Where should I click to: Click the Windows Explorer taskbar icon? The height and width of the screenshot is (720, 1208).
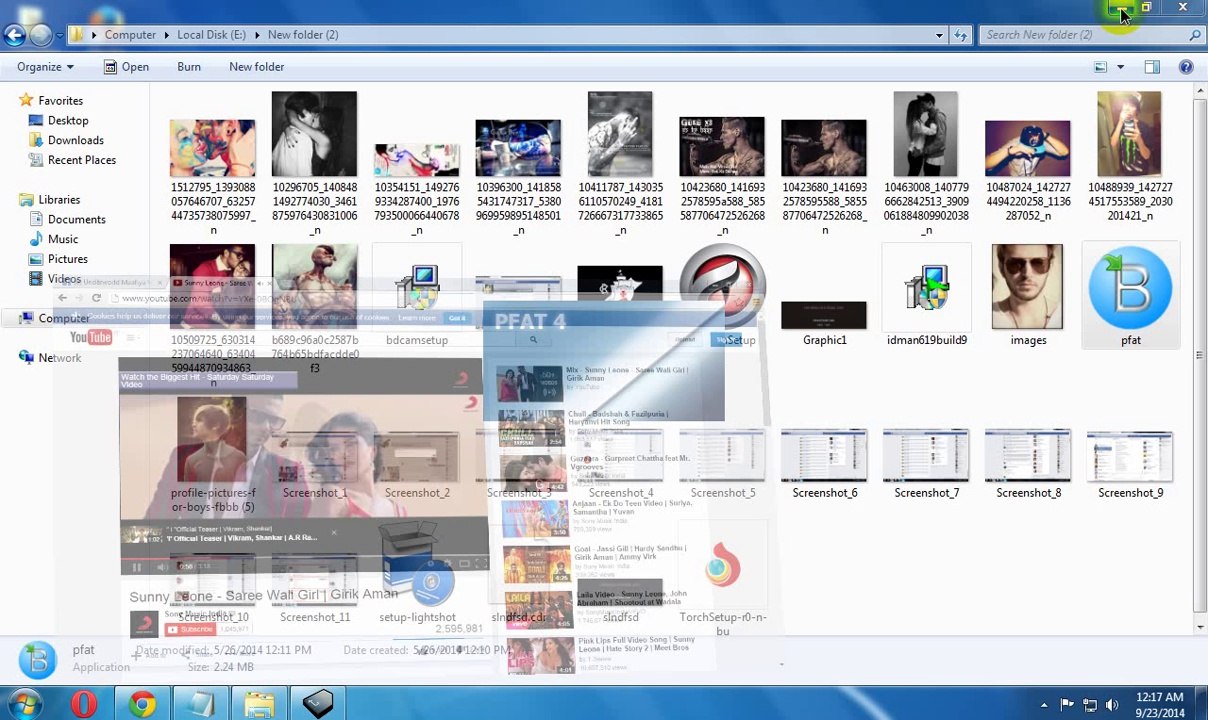pyautogui.click(x=259, y=705)
